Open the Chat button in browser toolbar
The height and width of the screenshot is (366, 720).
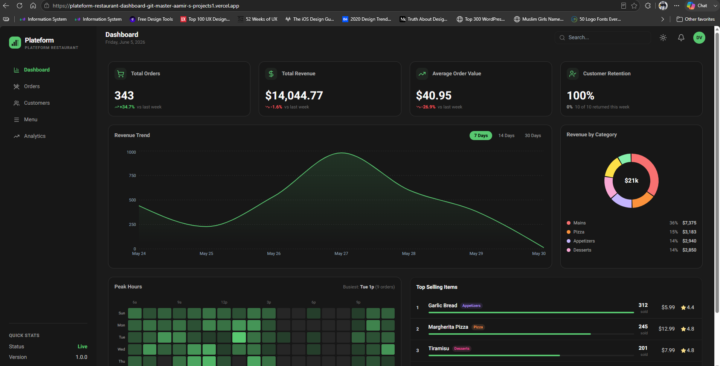[x=698, y=6]
